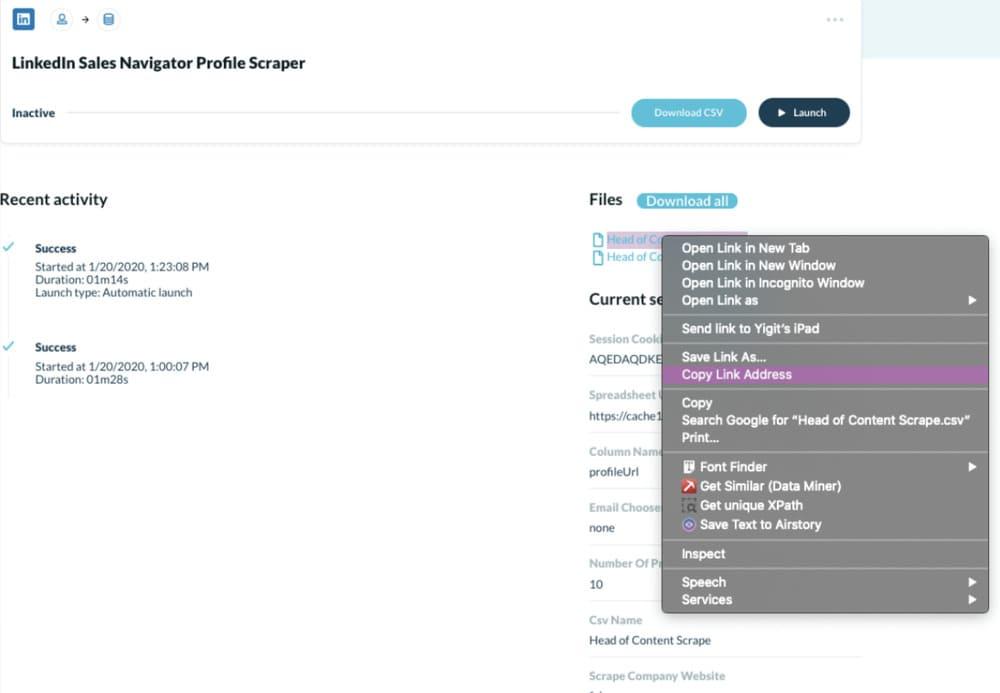Image resolution: width=1000 pixels, height=693 pixels.
Task: Select Get unique XPath menu item
Action: [x=825, y=505]
